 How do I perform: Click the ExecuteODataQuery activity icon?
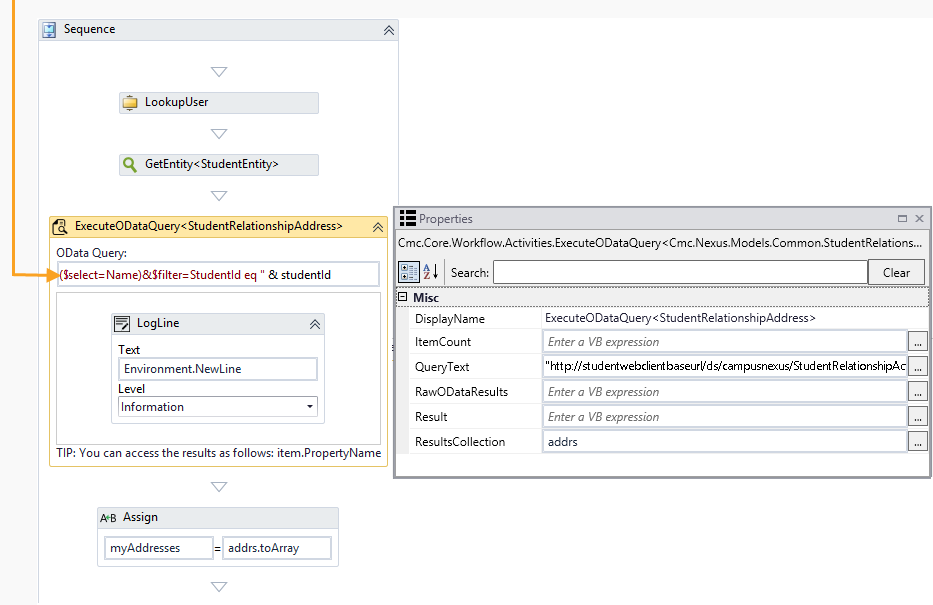(x=60, y=227)
